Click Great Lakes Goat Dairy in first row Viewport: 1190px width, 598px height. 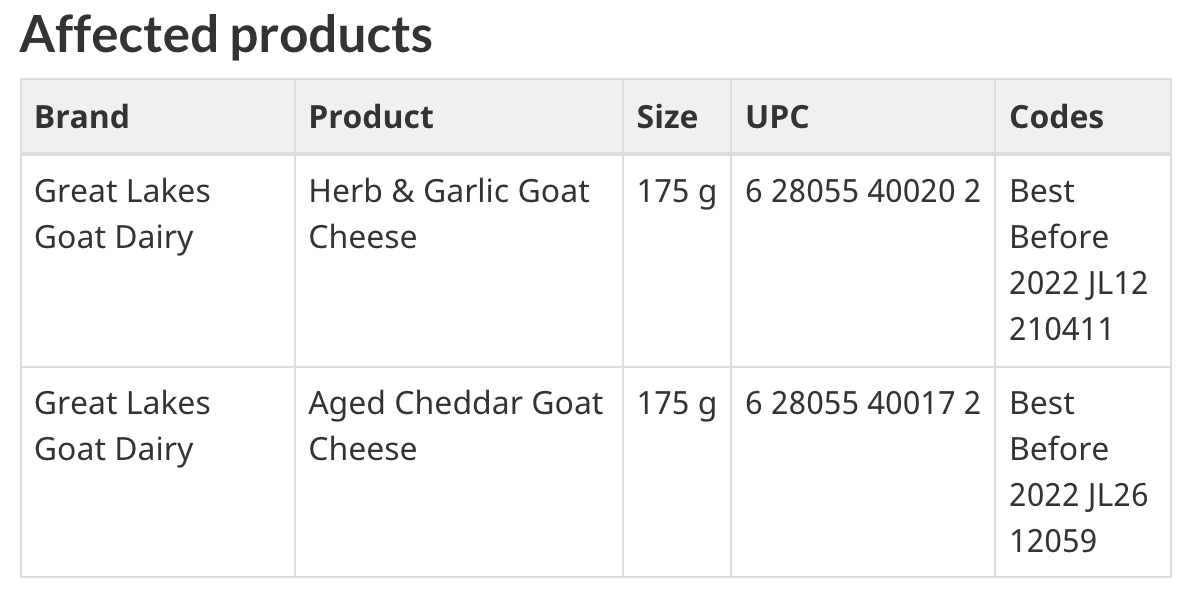pyautogui.click(x=122, y=214)
